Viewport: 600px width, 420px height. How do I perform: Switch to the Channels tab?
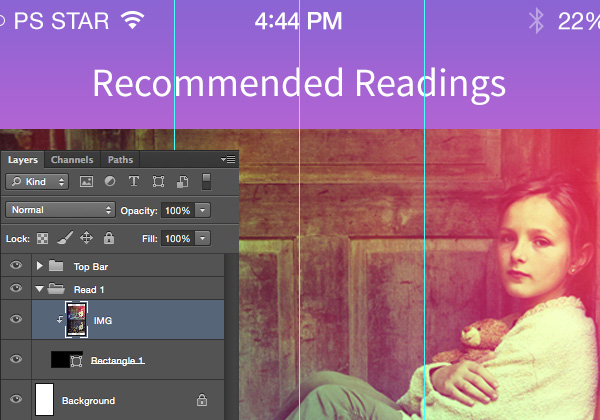tap(72, 160)
